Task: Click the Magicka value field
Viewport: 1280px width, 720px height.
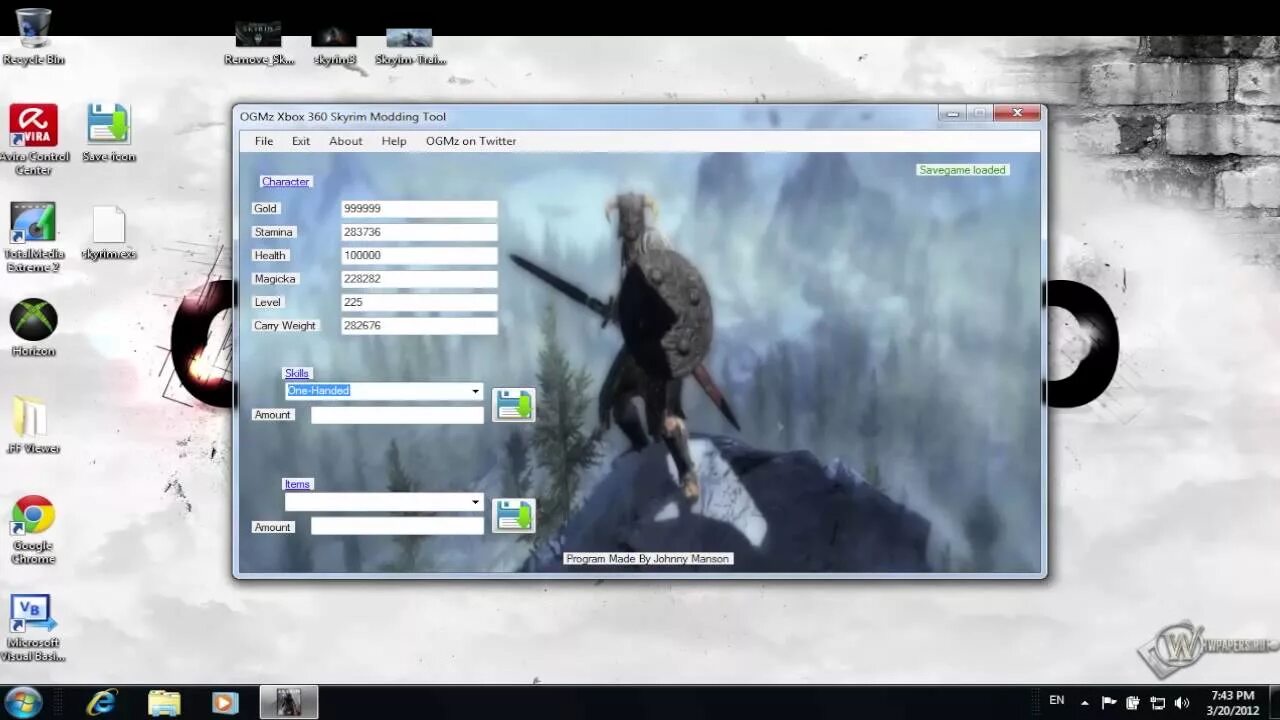Action: 419,279
